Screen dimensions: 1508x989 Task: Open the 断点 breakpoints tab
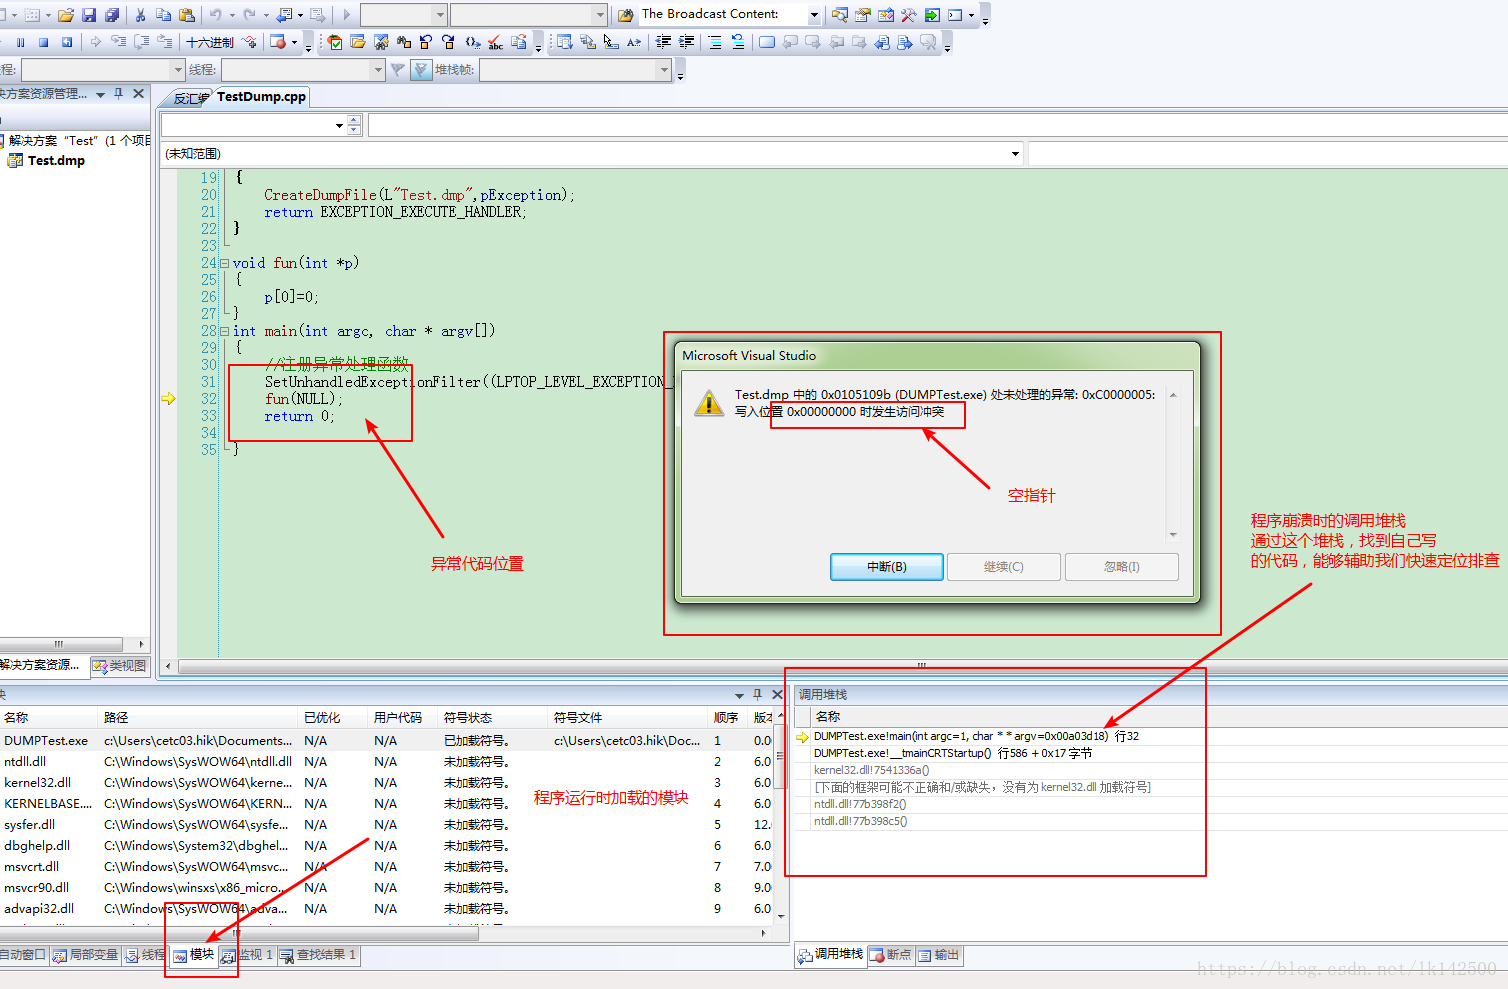tap(890, 955)
